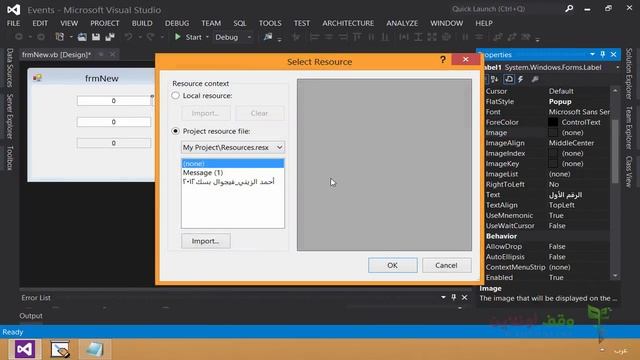This screenshot has height=360, width=640.
Task: Click the Quick Launch search magnifier icon
Action: tap(569, 9)
